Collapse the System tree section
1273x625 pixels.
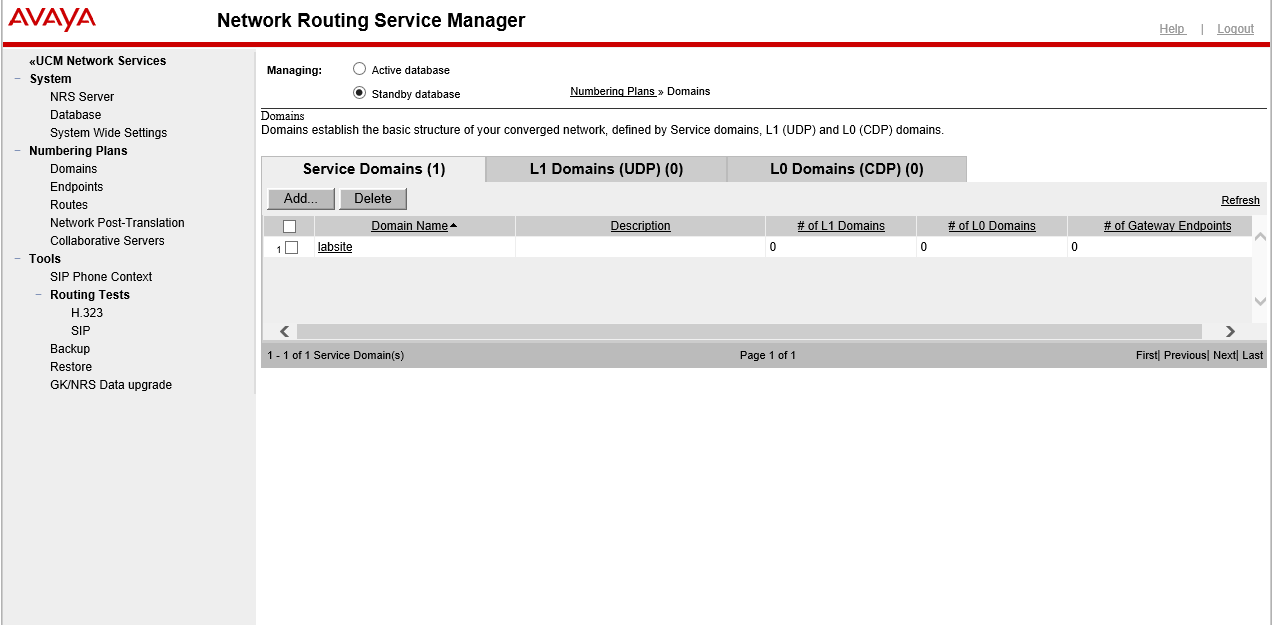coord(18,79)
